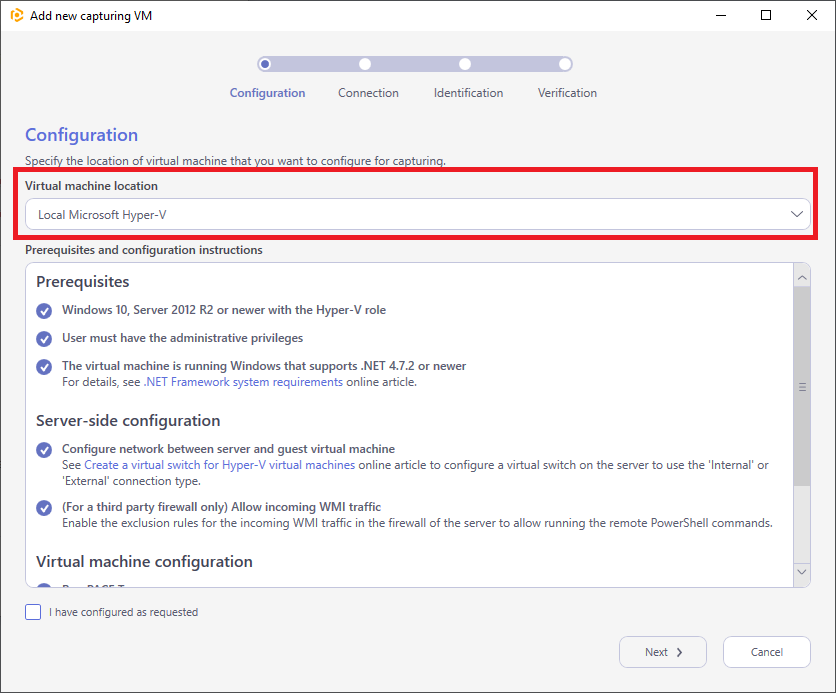Click the dropdown chevron arrow for VM location

(x=797, y=214)
